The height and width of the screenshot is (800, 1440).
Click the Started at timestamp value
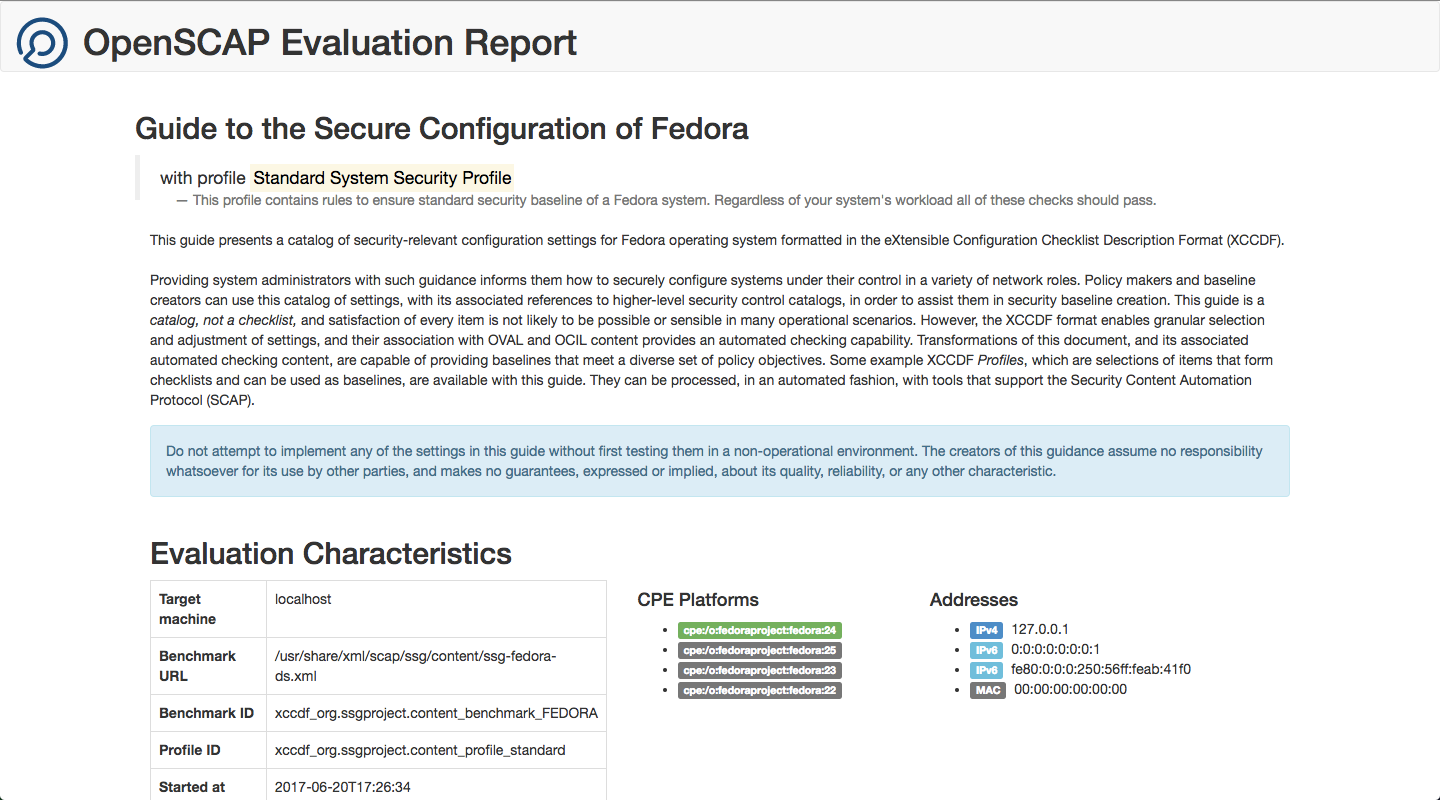pos(343,787)
